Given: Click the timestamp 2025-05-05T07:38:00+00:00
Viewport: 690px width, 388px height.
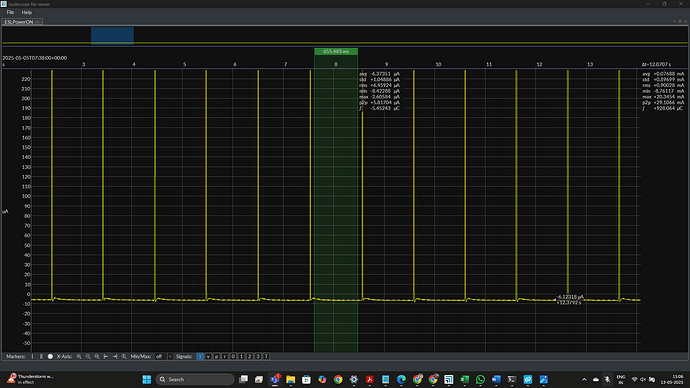Looking at the screenshot, I should pyautogui.click(x=35, y=58).
